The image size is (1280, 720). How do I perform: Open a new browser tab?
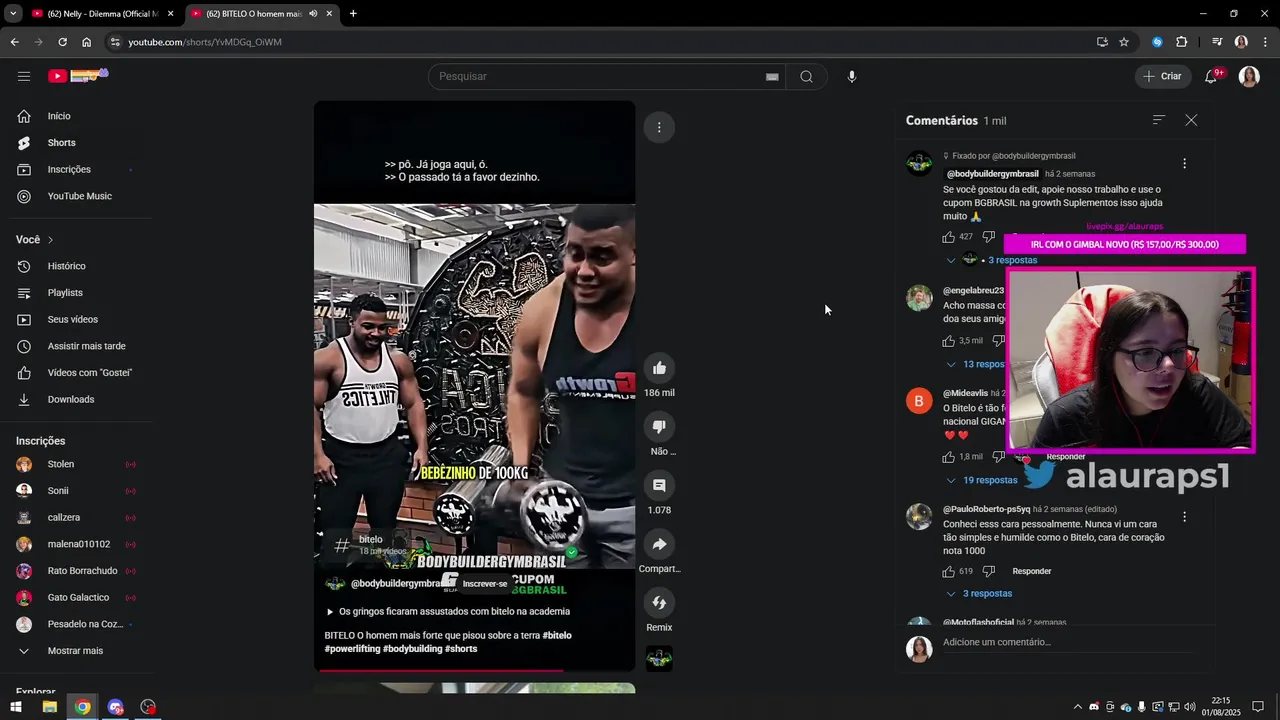click(353, 14)
